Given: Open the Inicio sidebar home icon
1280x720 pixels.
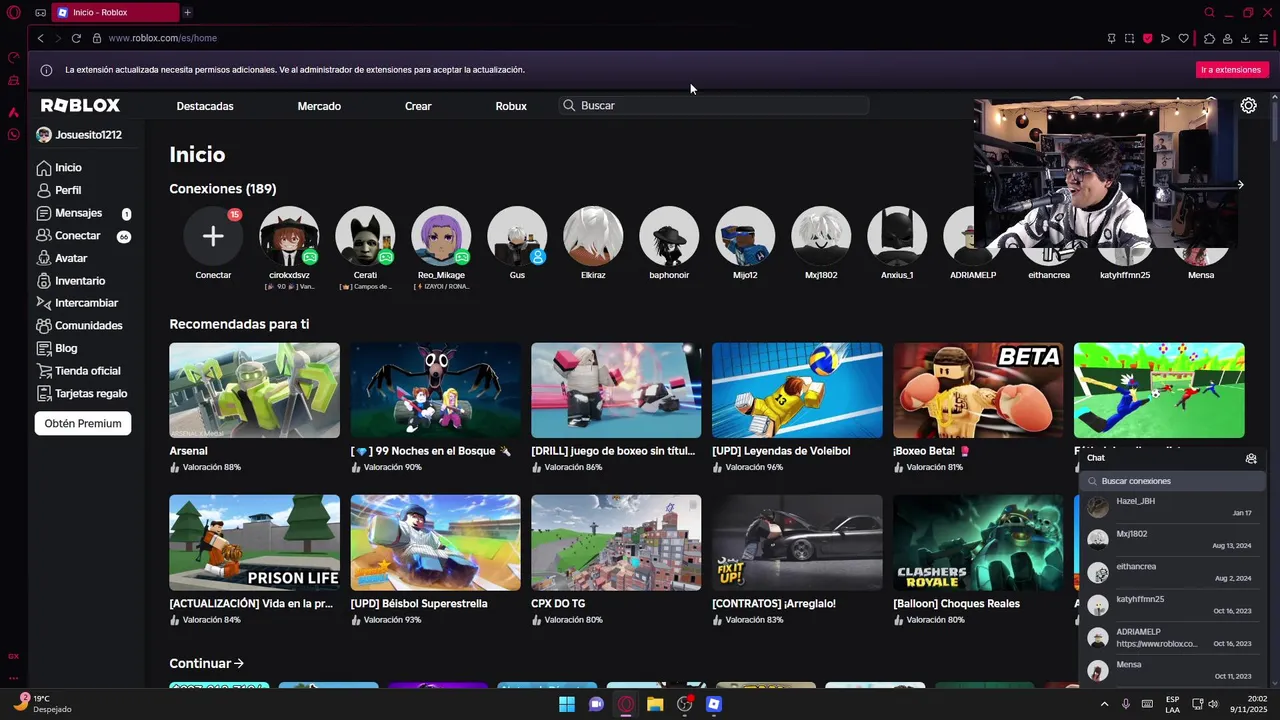Looking at the screenshot, I should (x=43, y=168).
